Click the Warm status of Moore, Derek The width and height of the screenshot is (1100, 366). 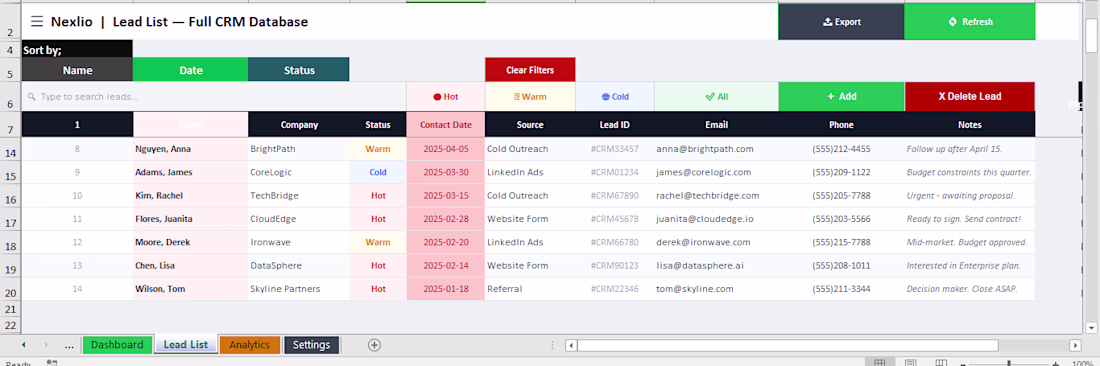click(x=377, y=242)
